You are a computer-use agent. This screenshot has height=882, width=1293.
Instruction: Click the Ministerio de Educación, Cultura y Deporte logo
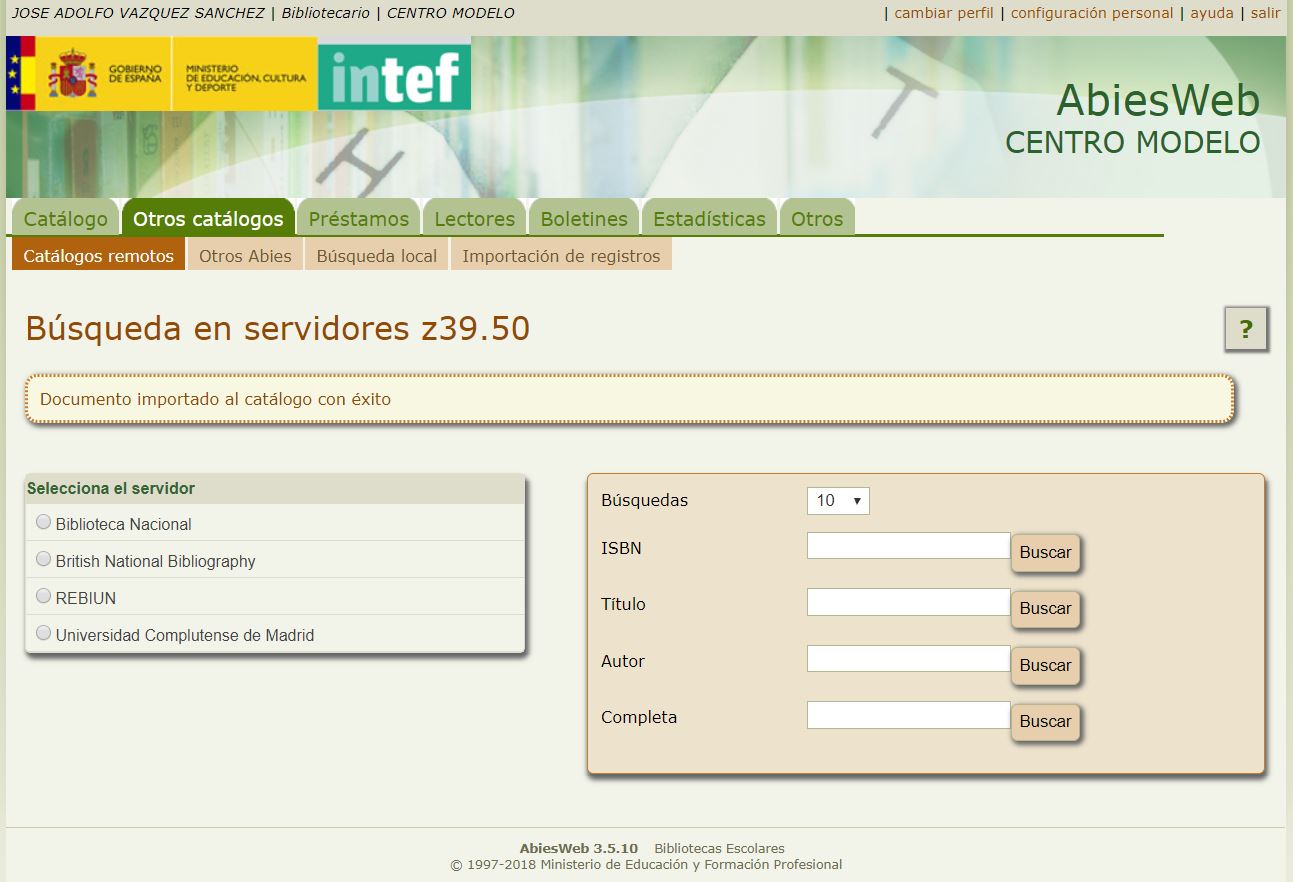click(x=245, y=73)
